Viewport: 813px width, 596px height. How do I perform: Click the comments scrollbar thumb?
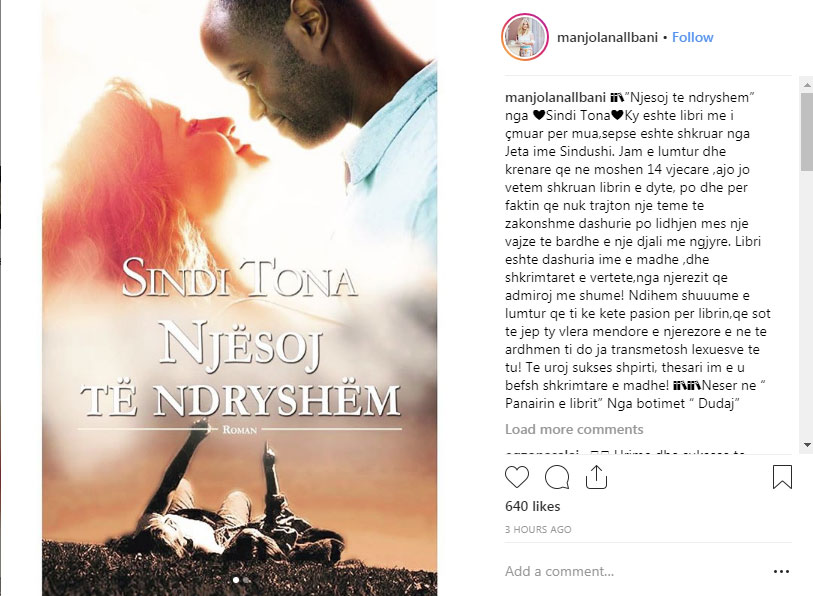pos(807,132)
